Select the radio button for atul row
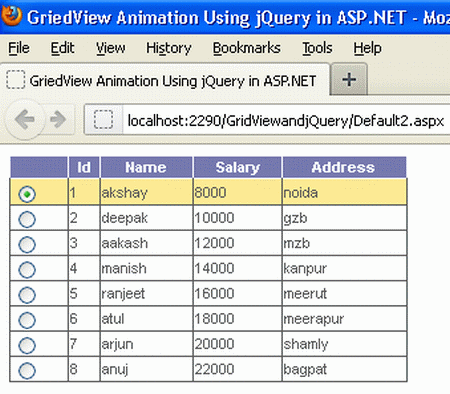 pyautogui.click(x=27, y=320)
